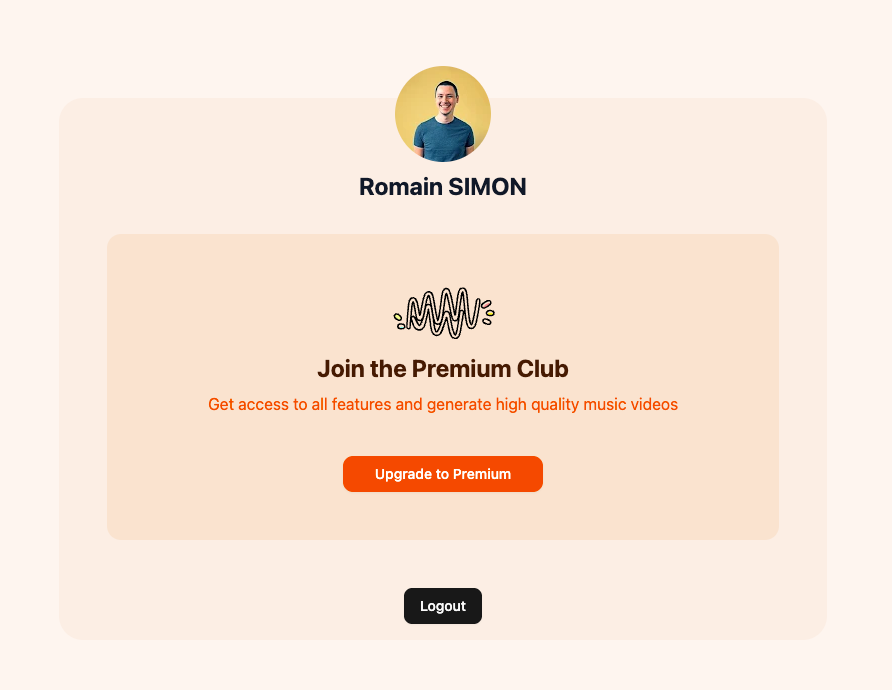Click the word Club in heading
892x690 pixels.
[542, 369]
